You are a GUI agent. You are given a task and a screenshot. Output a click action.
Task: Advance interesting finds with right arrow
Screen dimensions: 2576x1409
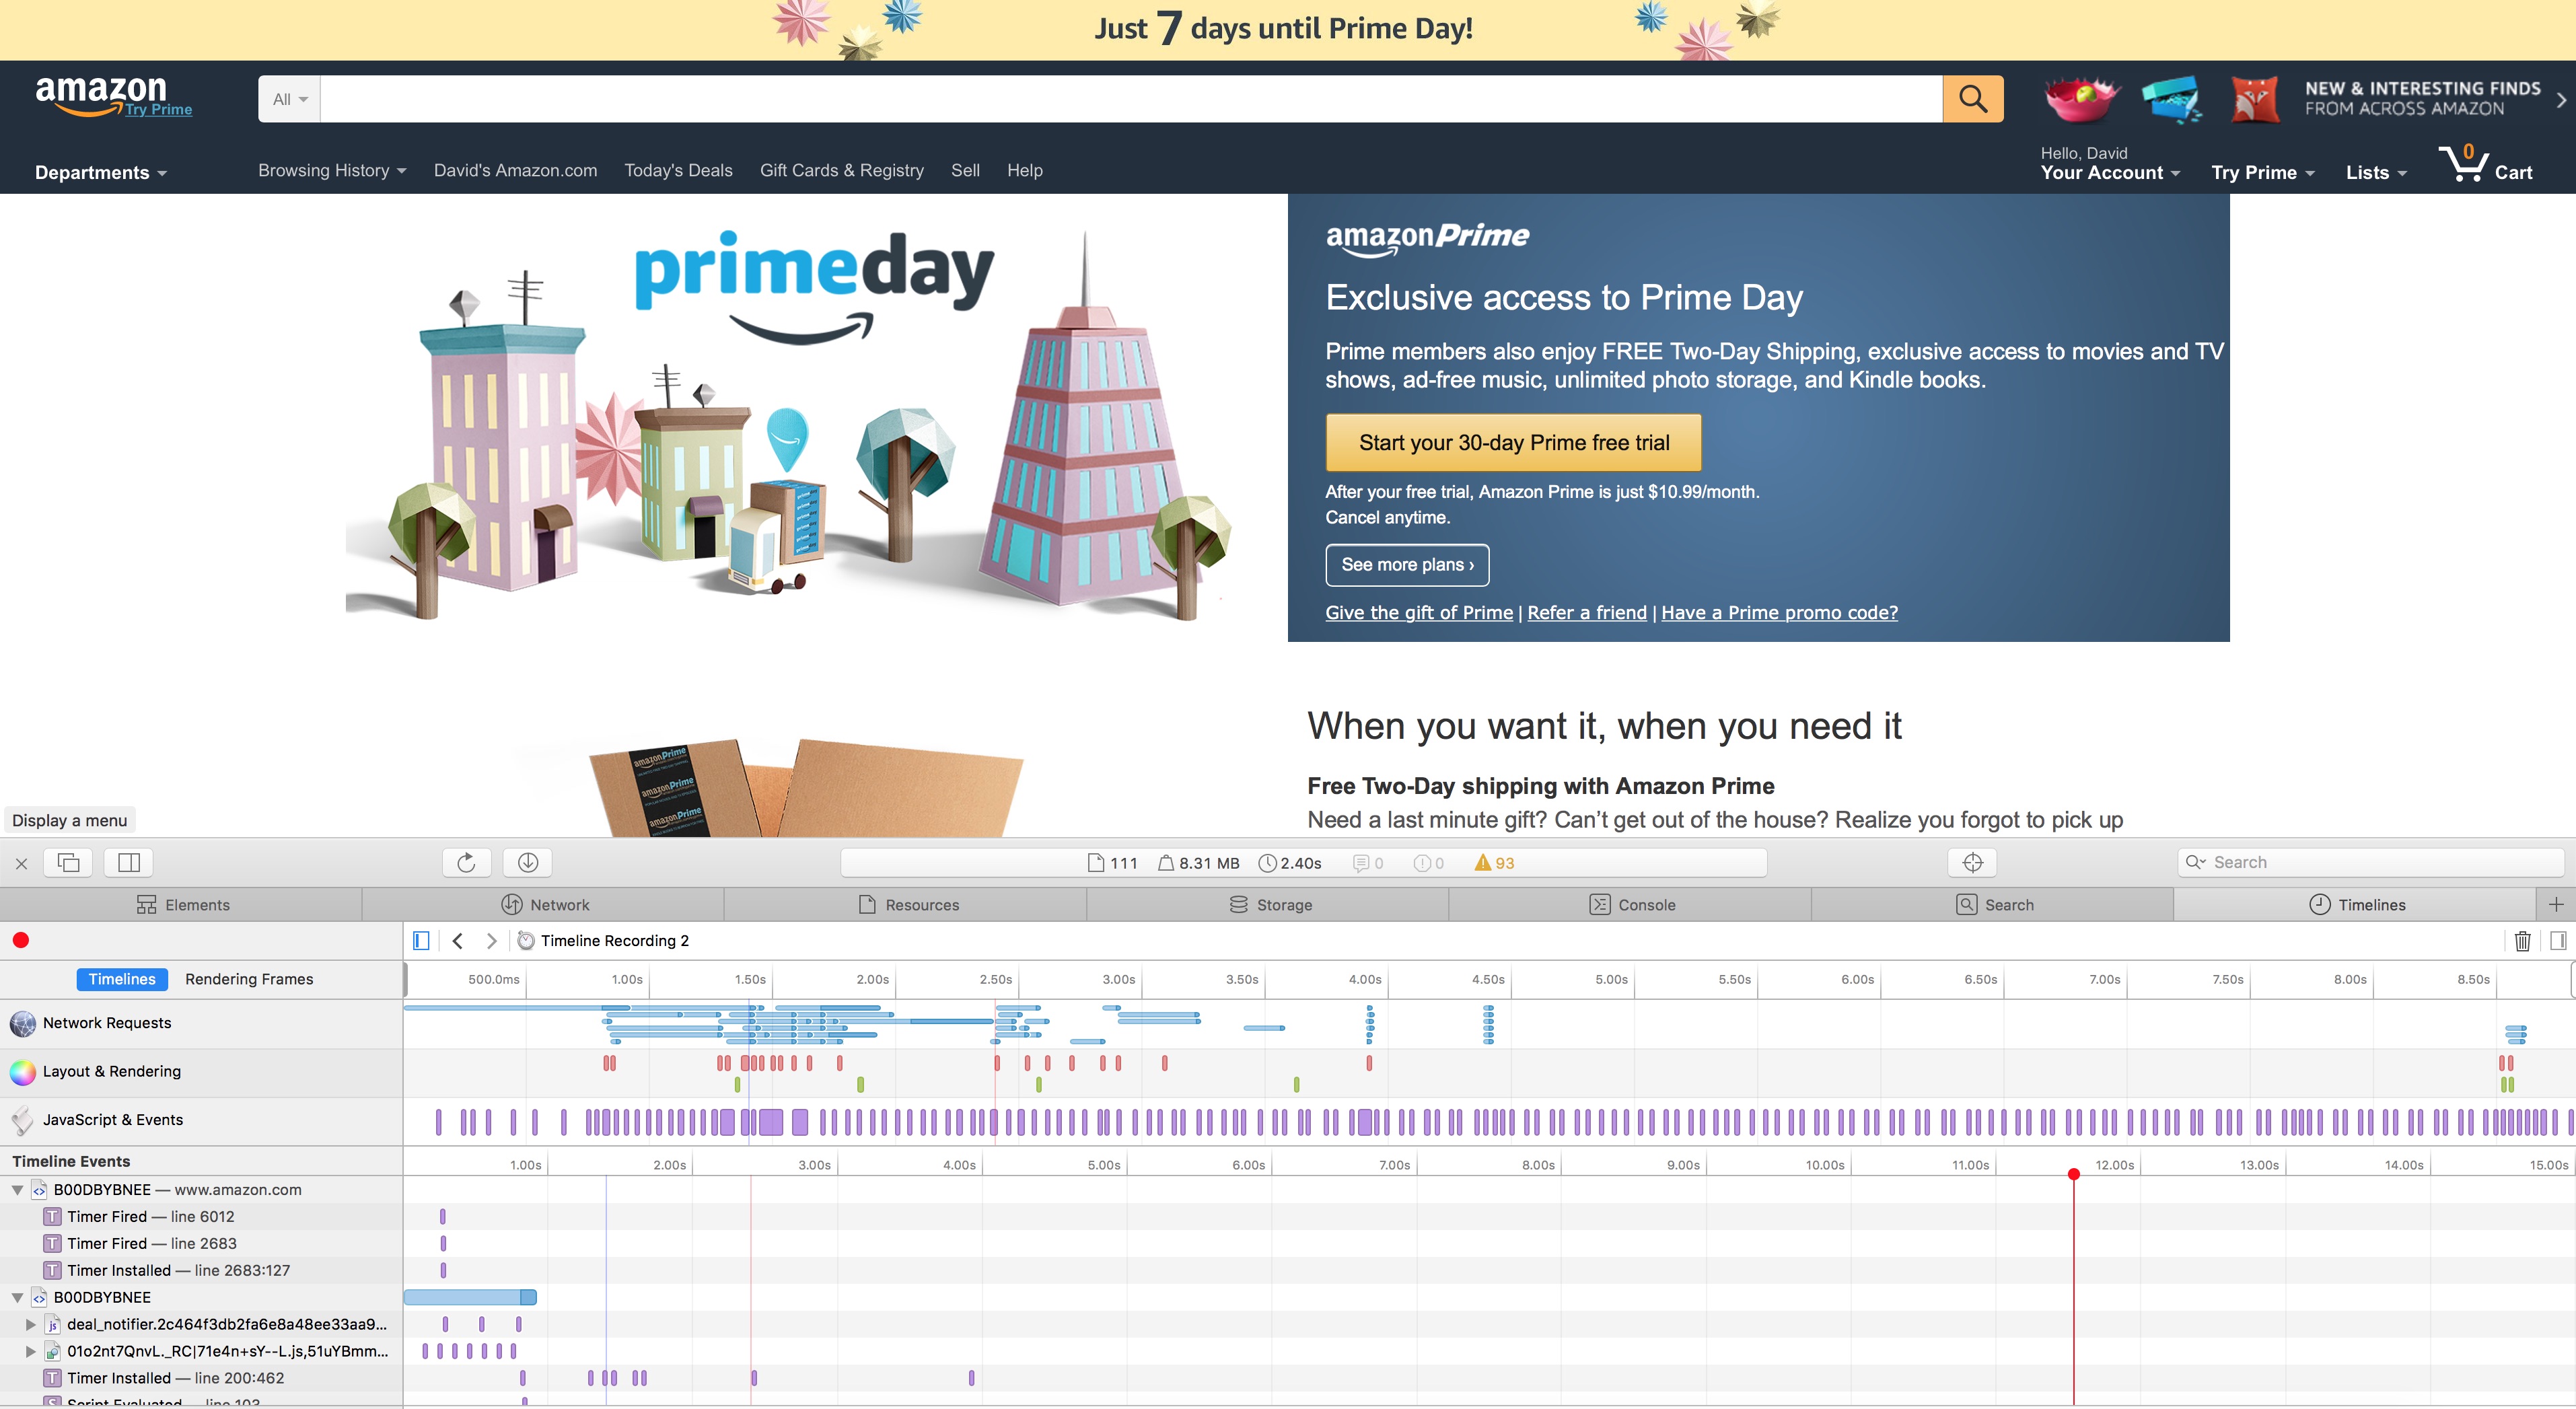[2560, 99]
